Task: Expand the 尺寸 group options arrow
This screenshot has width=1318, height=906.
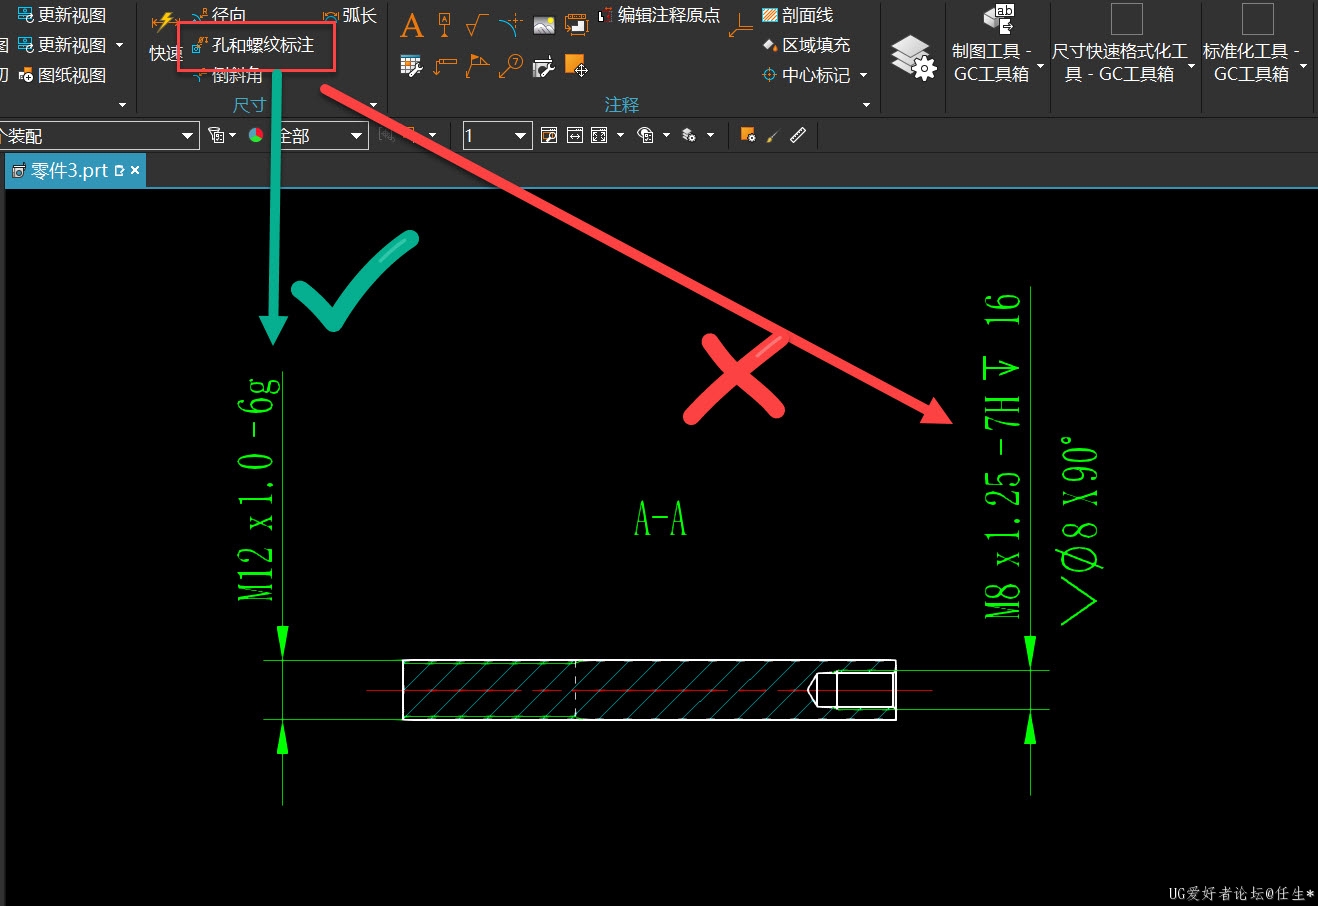Action: point(374,105)
